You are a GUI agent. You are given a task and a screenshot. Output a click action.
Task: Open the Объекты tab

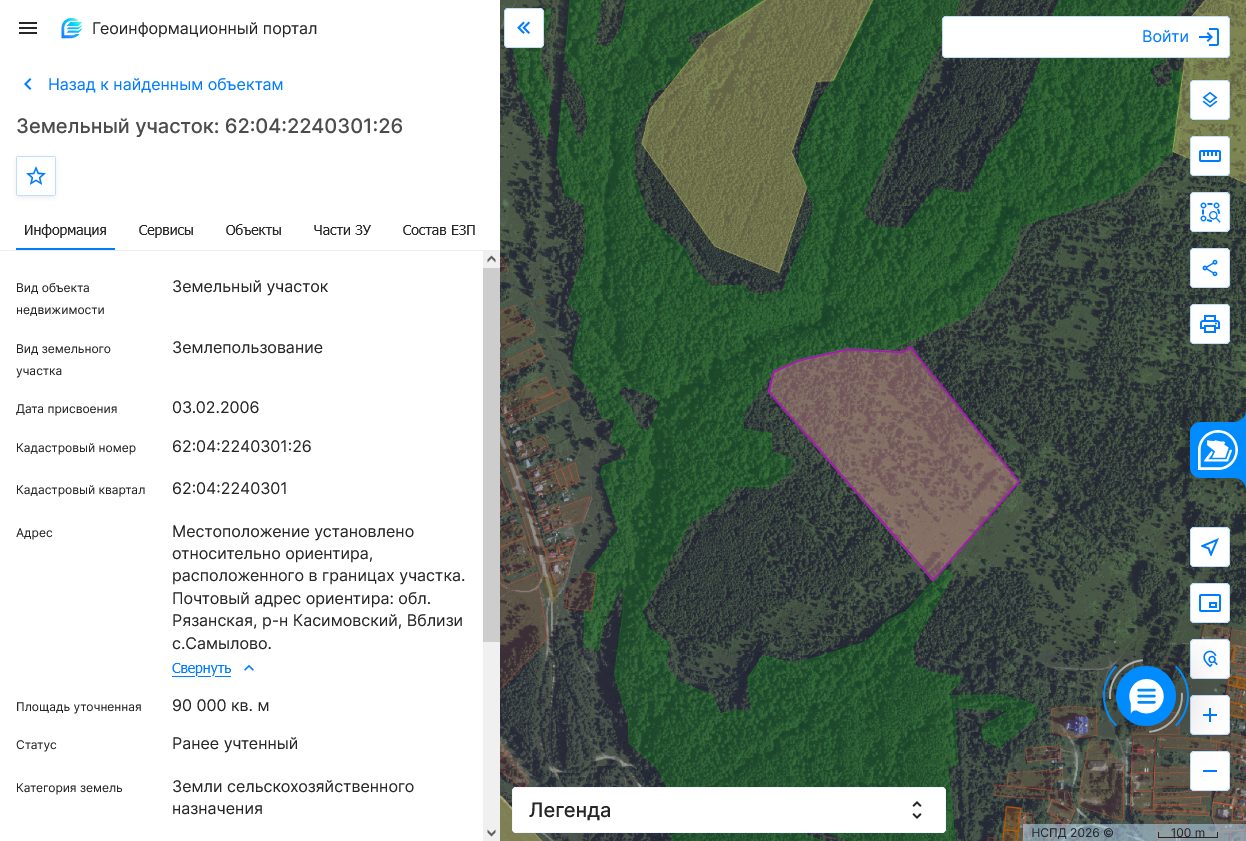coord(253,230)
